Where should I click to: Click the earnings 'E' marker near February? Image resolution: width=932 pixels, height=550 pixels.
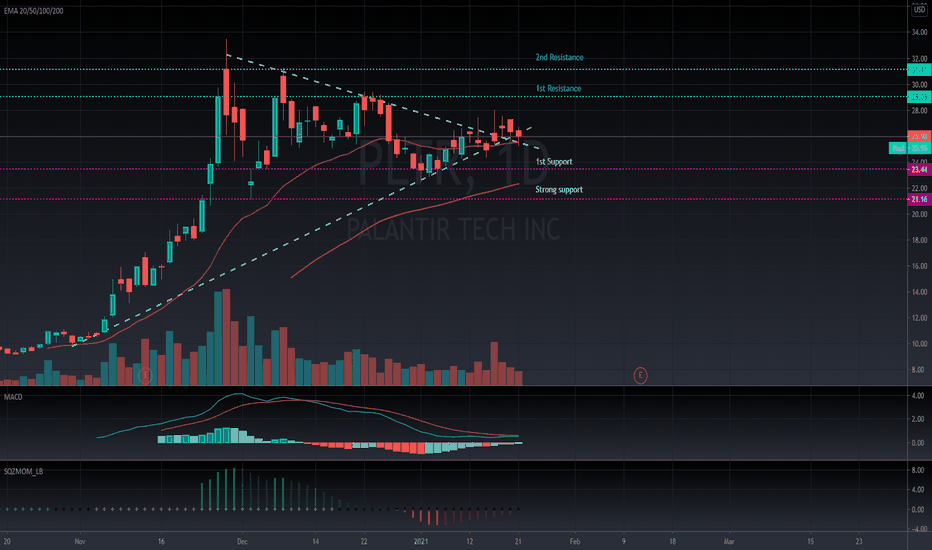[640, 375]
